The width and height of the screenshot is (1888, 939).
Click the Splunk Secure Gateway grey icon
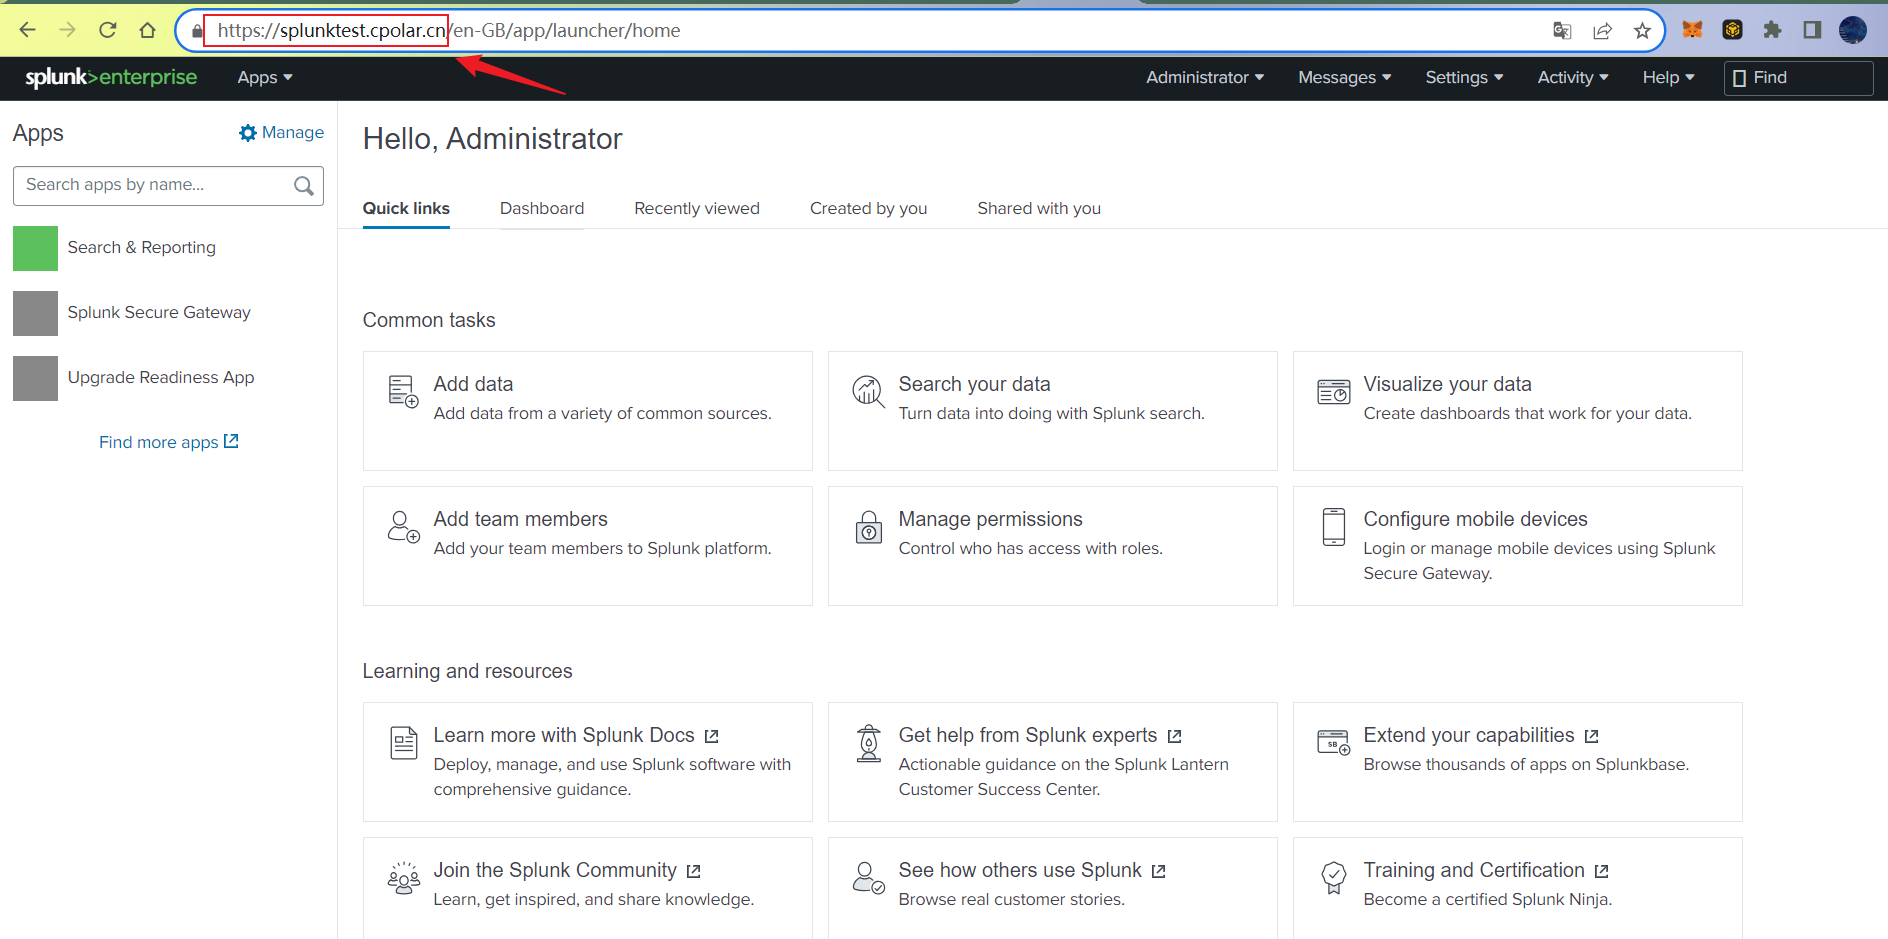(x=35, y=313)
